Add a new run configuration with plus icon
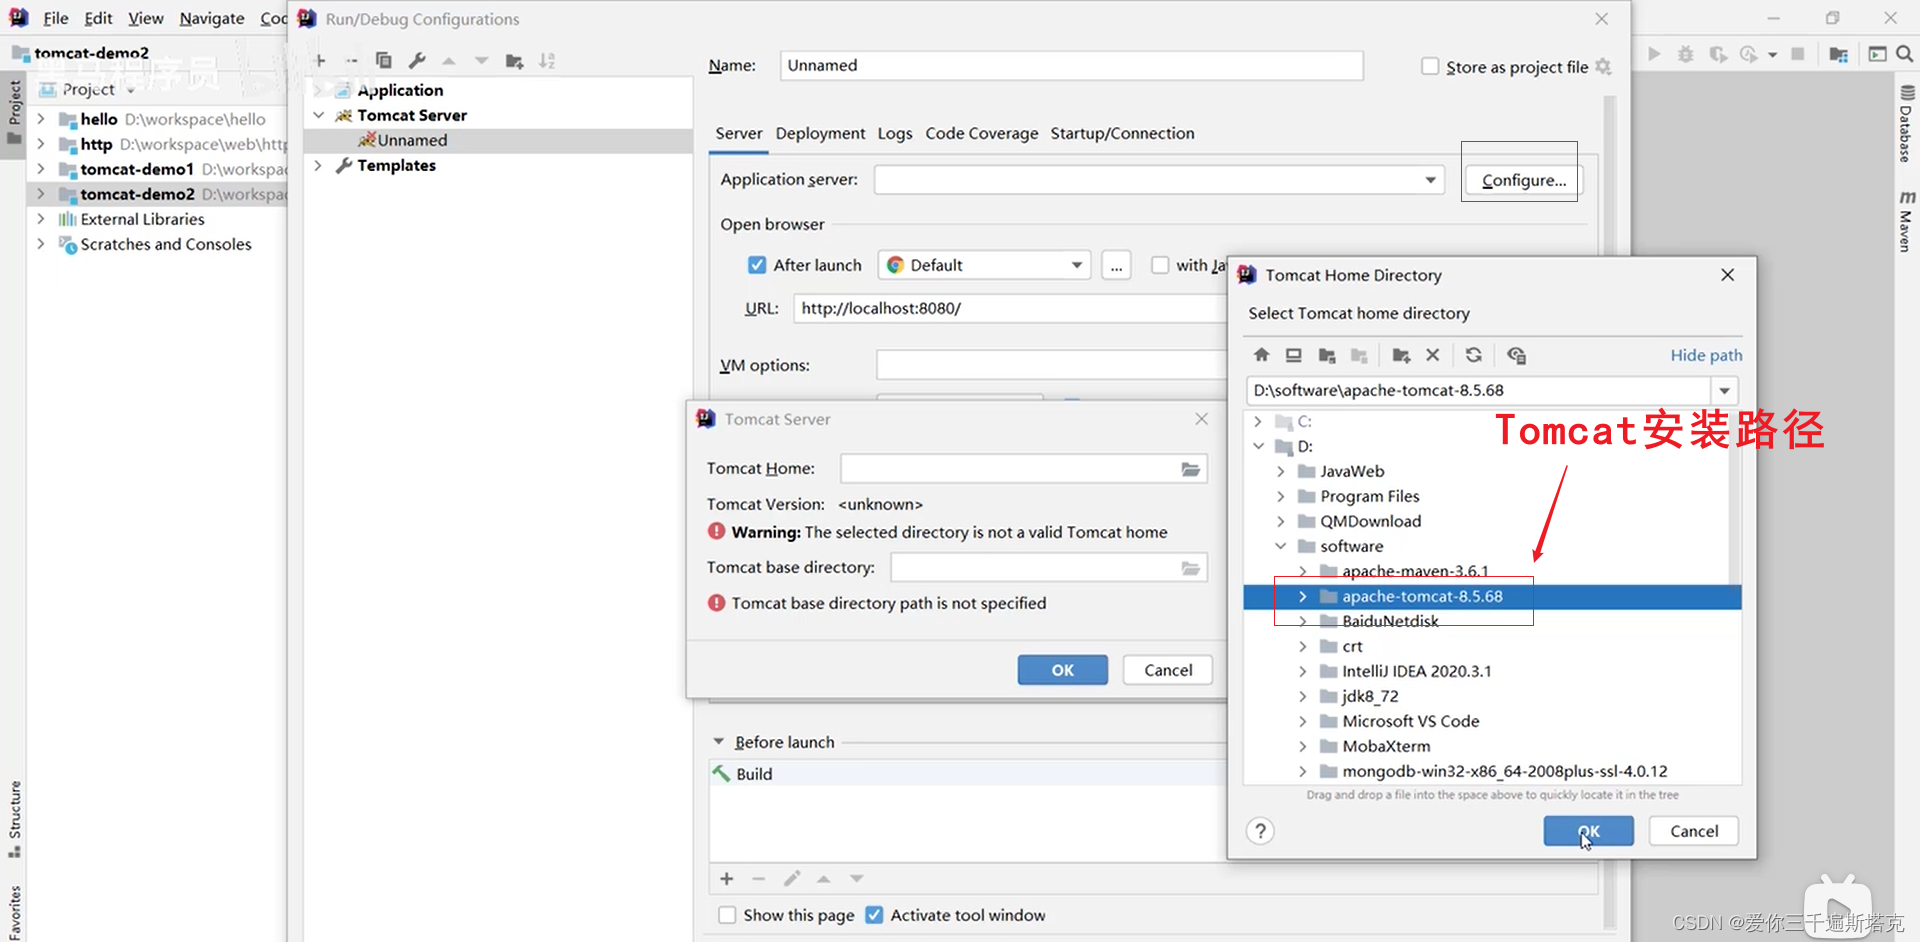Viewport: 1920px width, 942px height. pyautogui.click(x=320, y=60)
